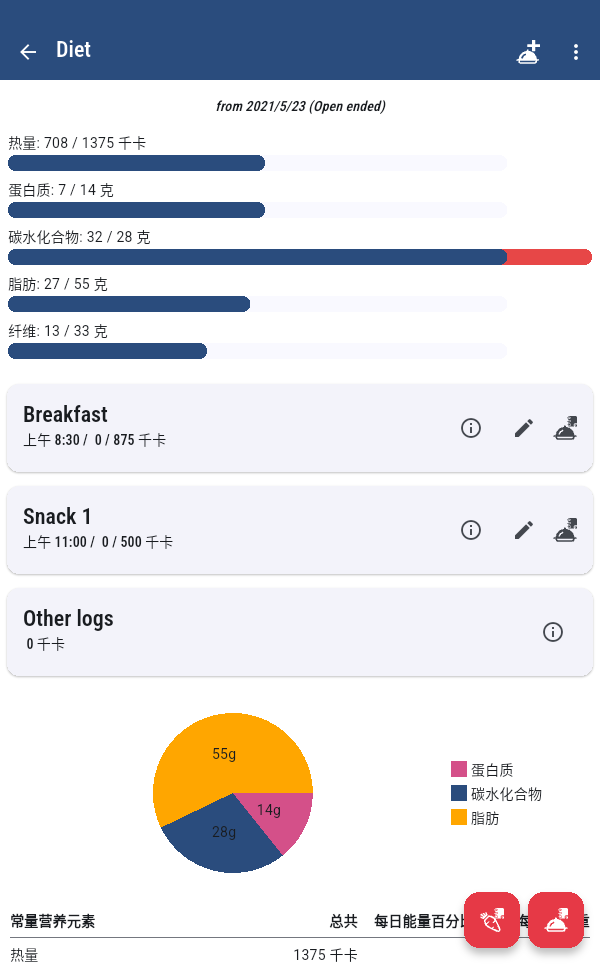Edit Snack 1 with pencil icon
600x964 pixels.
524,530
